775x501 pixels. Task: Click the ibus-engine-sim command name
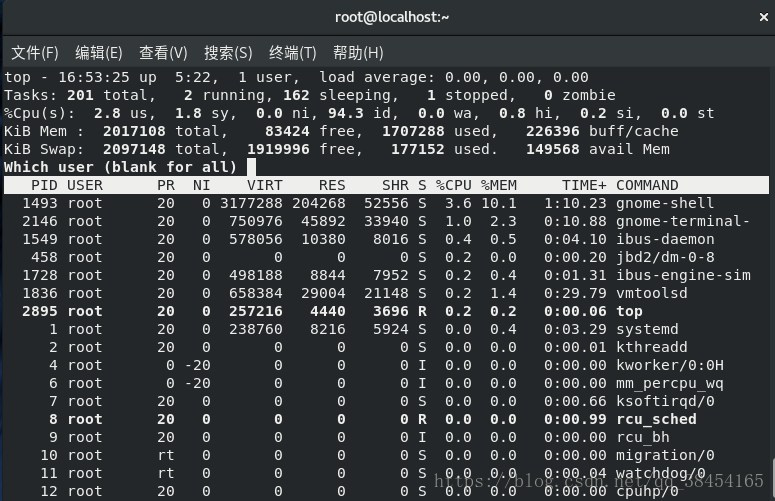(x=683, y=275)
